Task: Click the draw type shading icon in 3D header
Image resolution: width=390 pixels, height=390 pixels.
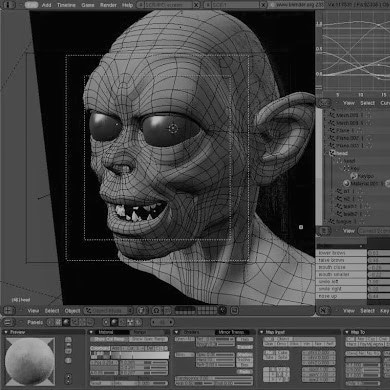Action: point(142,311)
